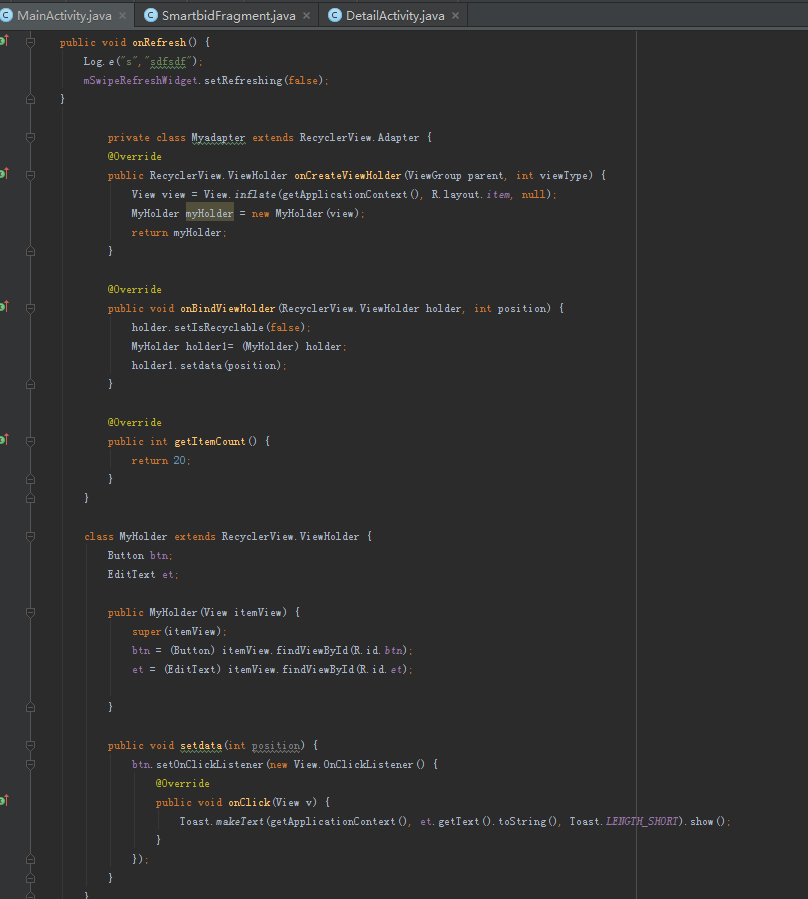Click the MainActivity.java class file icon
The height and width of the screenshot is (899, 808).
pyautogui.click(x=7, y=15)
